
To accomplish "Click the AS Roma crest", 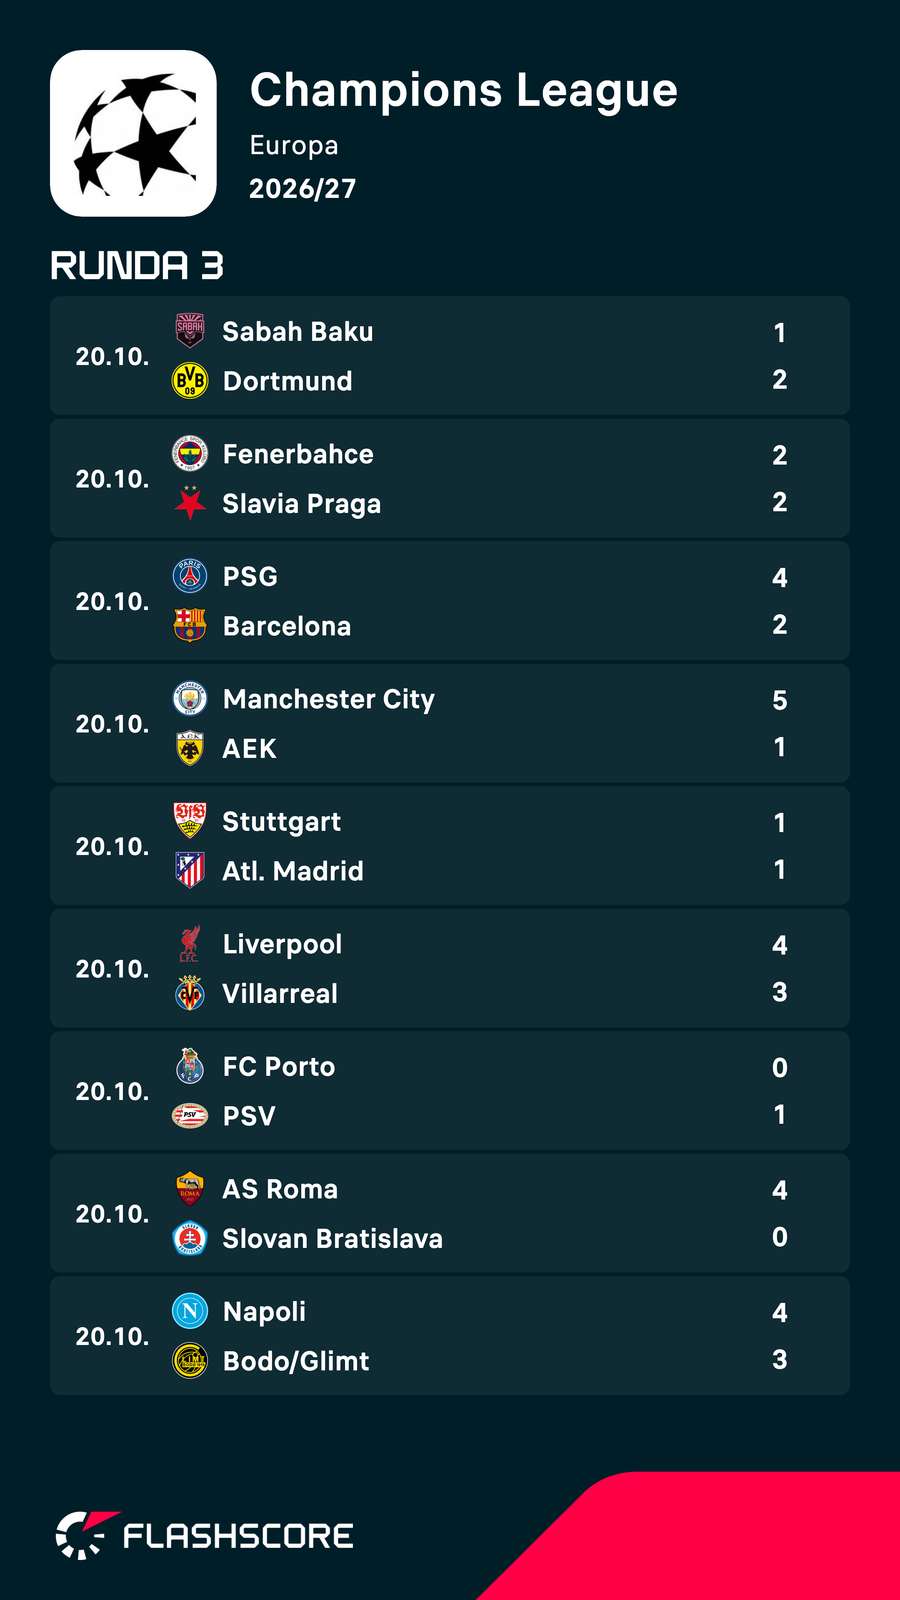I will tap(190, 1189).
